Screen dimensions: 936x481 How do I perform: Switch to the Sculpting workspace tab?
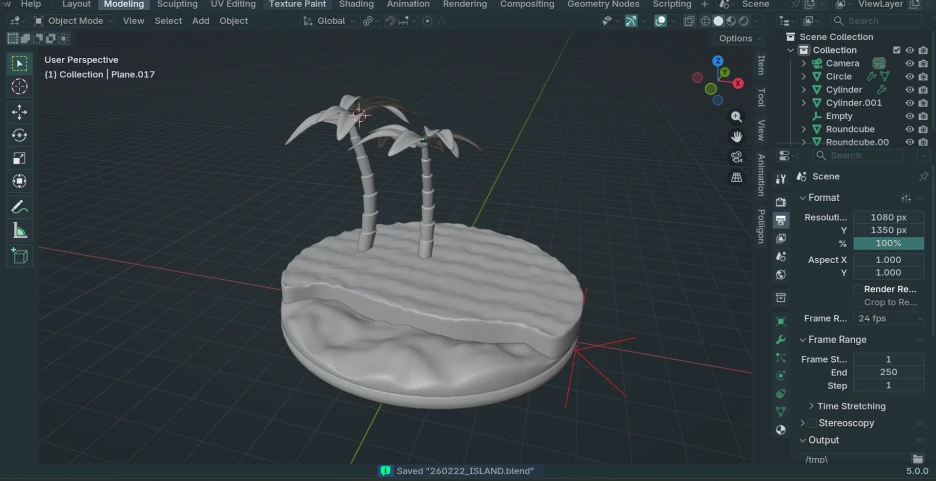pos(177,4)
